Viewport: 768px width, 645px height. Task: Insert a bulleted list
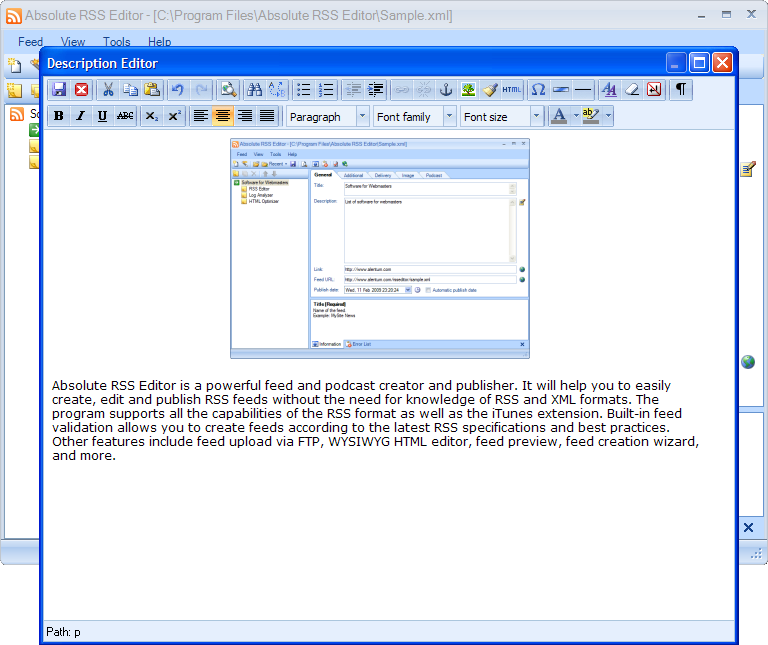pyautogui.click(x=304, y=90)
